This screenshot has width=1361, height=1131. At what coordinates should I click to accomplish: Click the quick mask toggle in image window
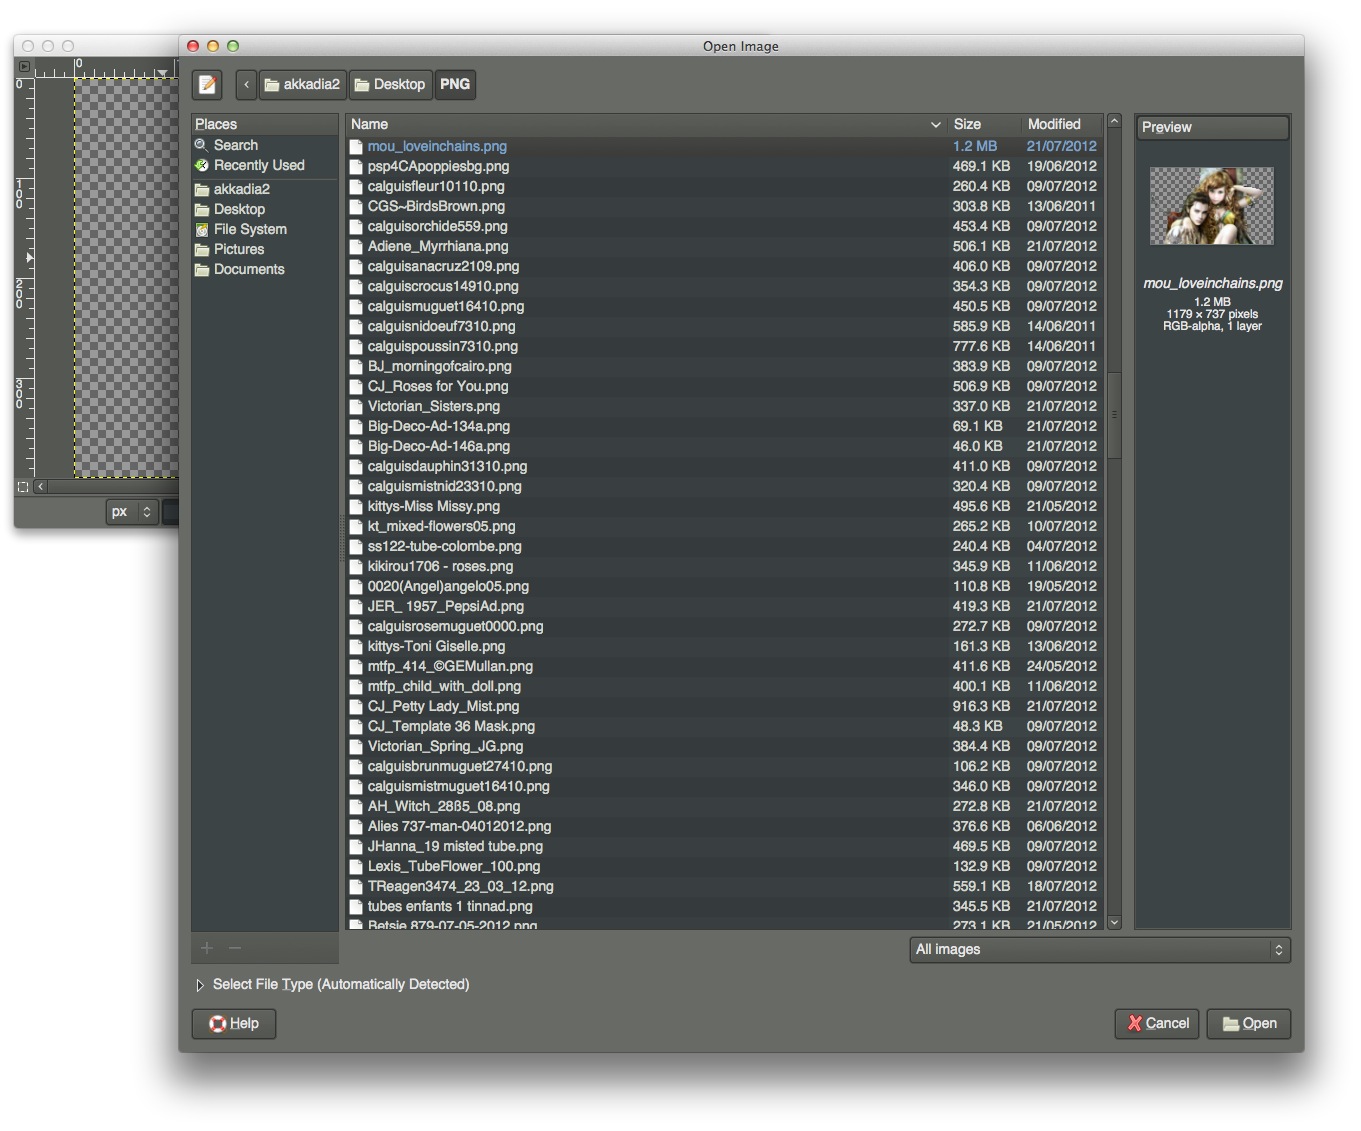(23, 486)
